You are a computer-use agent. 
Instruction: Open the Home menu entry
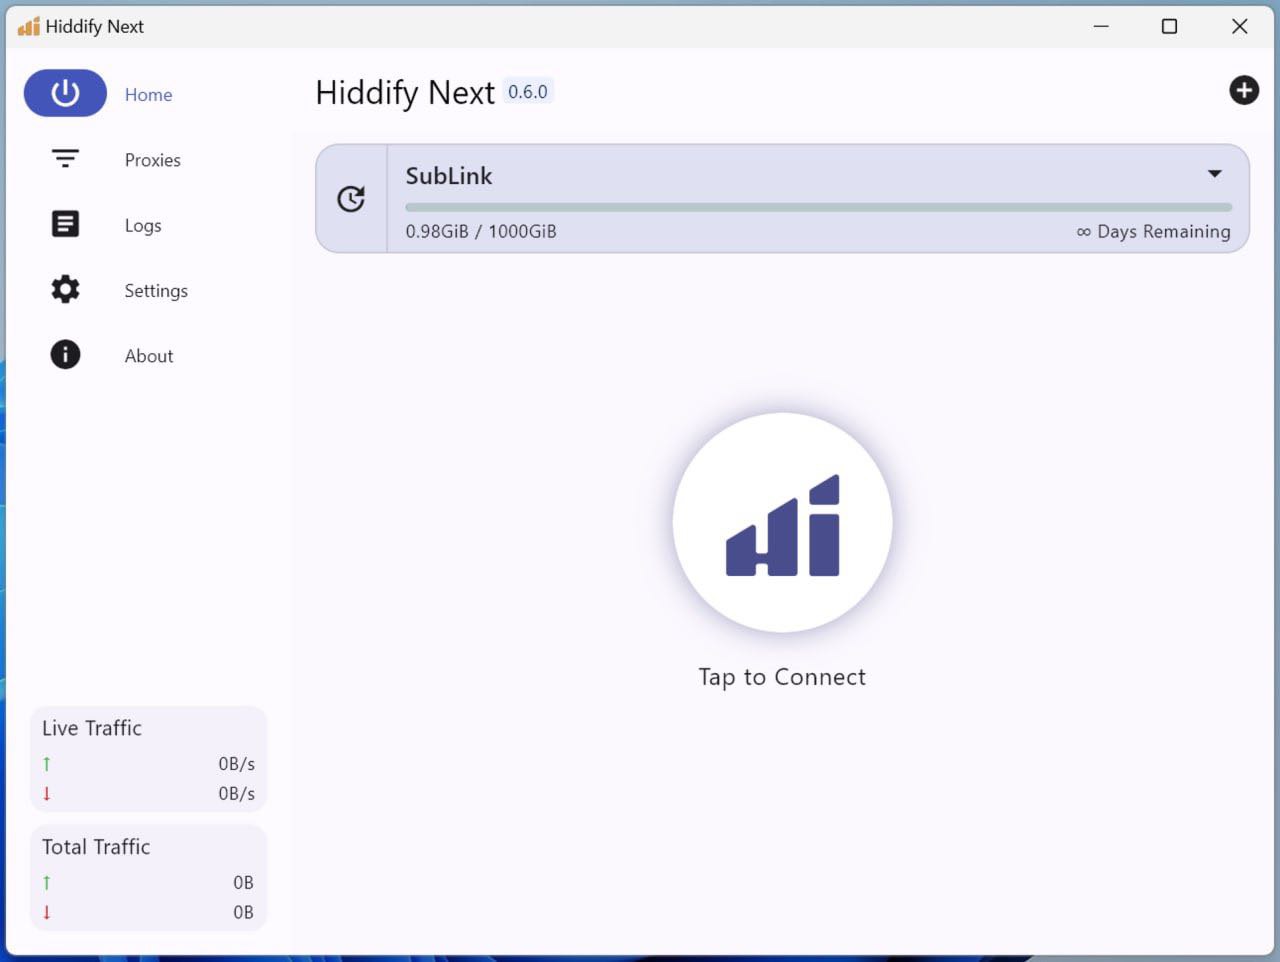pyautogui.click(x=148, y=94)
